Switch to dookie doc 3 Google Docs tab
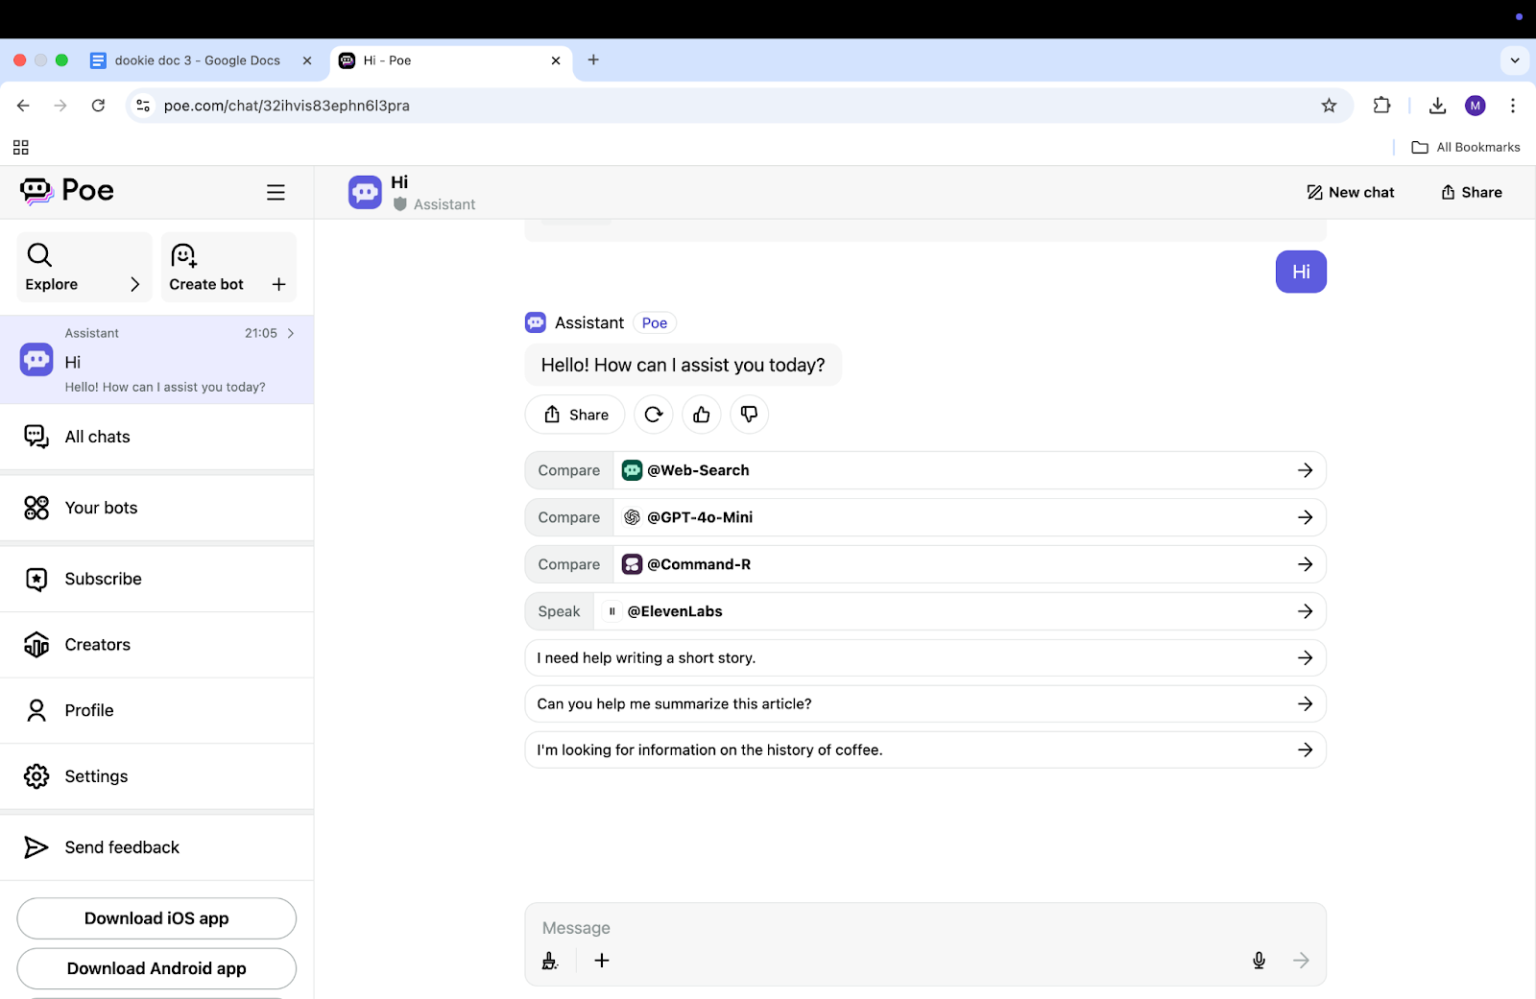The image size is (1536, 999). pos(197,60)
